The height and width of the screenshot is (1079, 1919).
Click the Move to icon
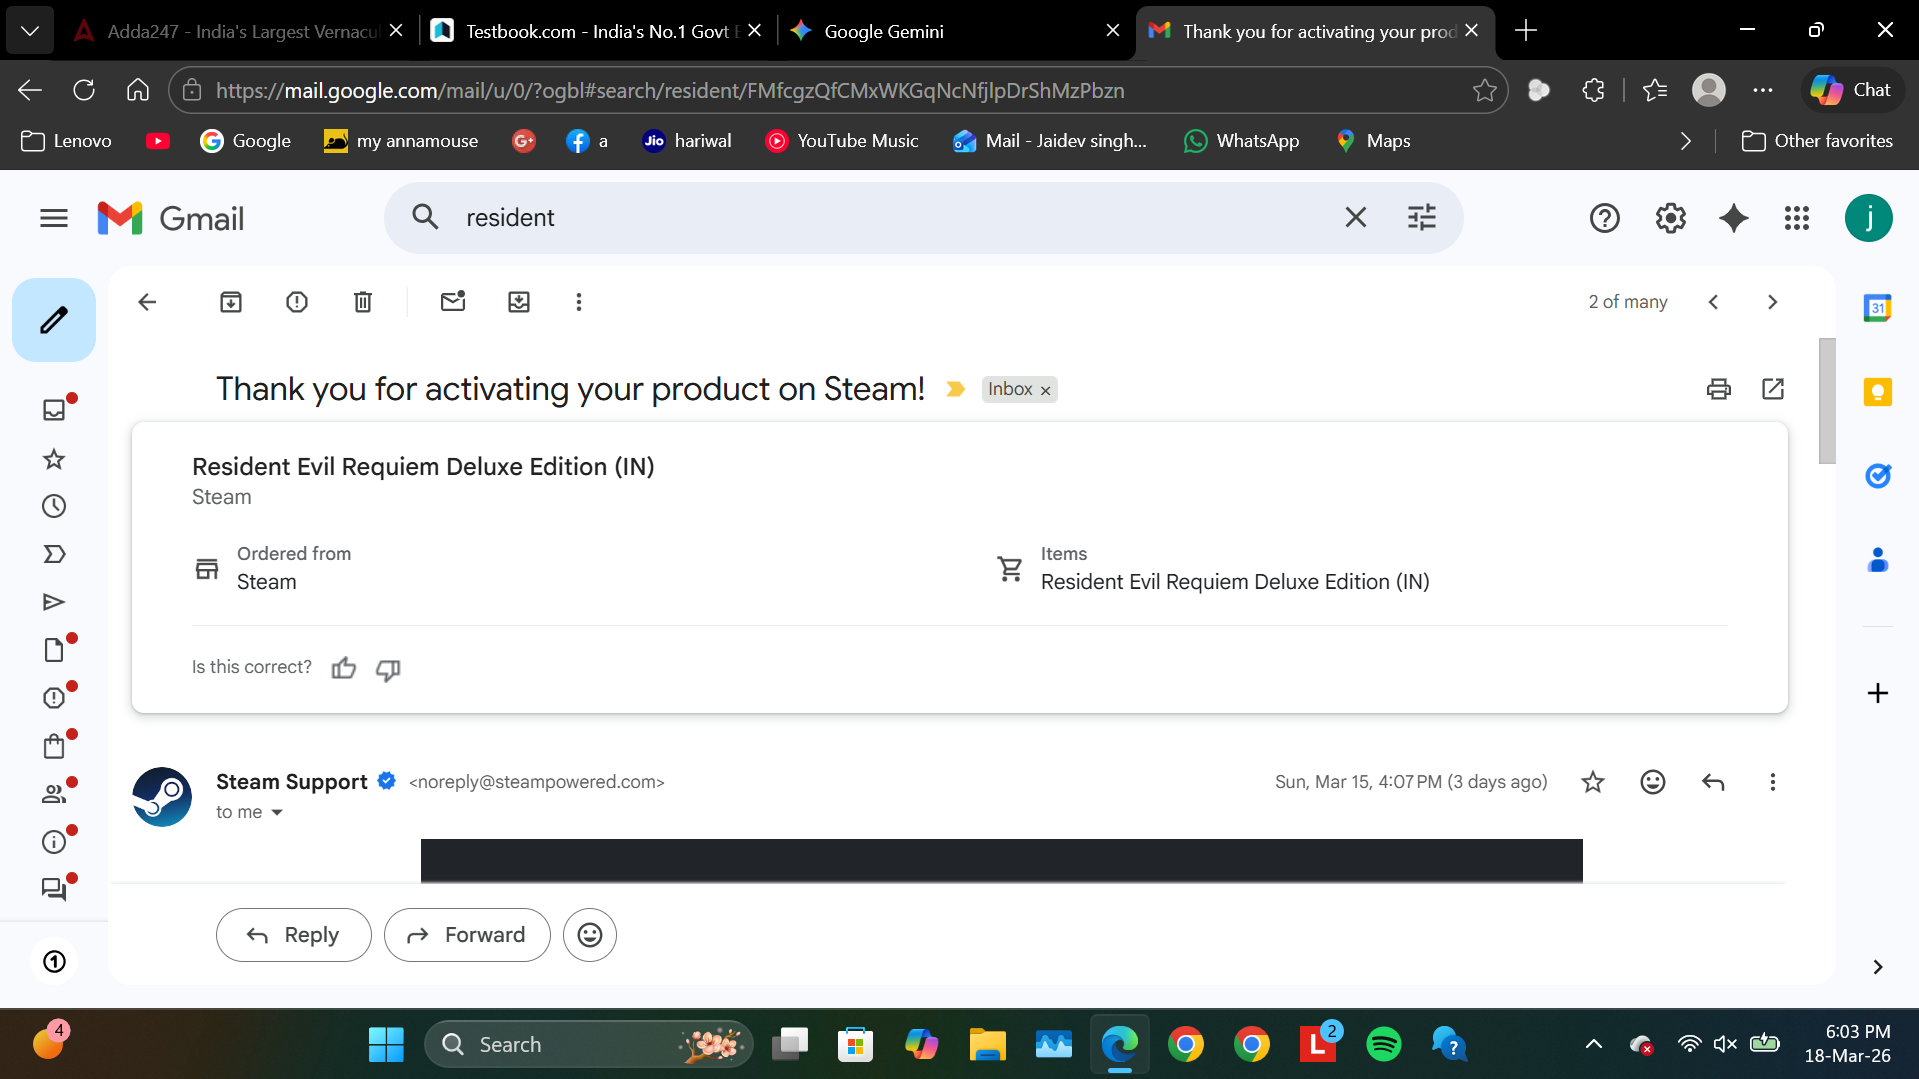coord(519,302)
